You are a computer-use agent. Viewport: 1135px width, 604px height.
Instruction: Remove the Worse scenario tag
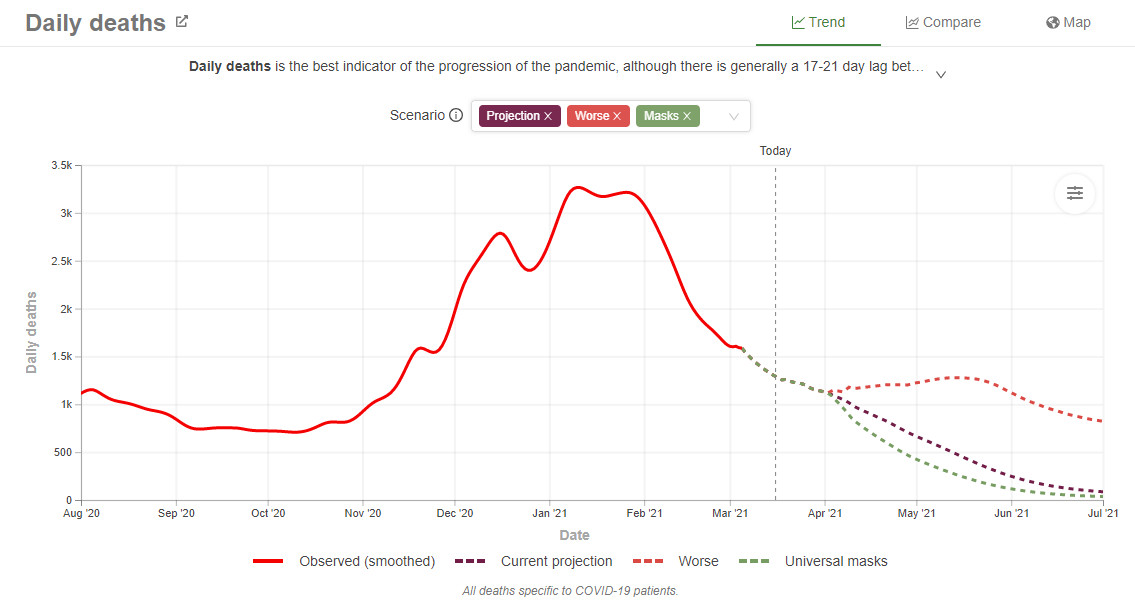[x=617, y=116]
